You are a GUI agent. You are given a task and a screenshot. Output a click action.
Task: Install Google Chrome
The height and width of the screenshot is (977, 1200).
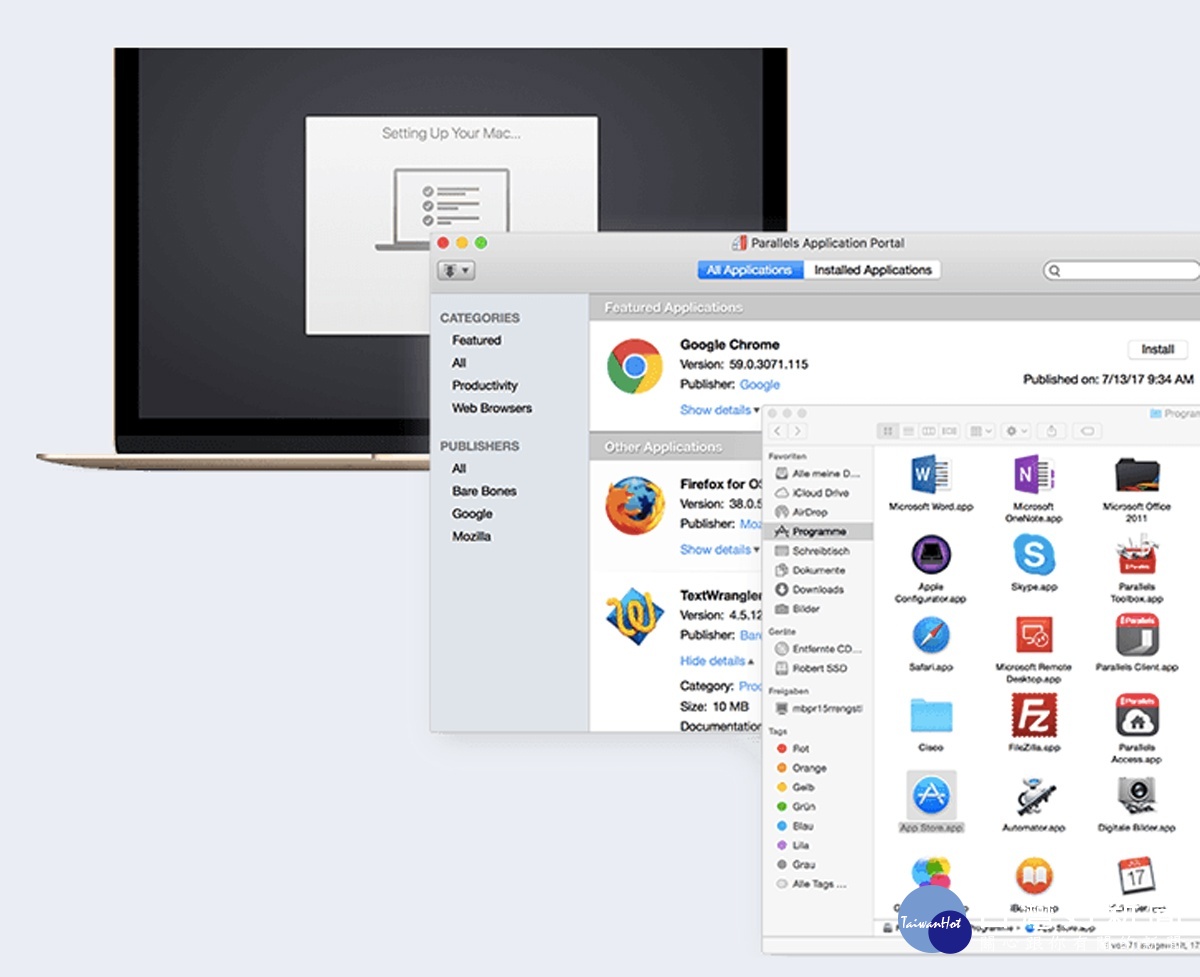coord(1158,349)
